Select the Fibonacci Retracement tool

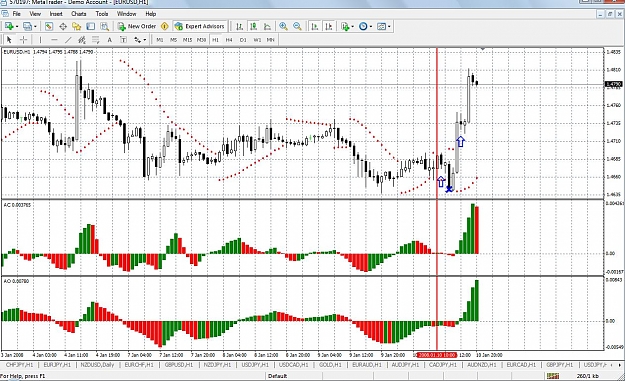96,39
